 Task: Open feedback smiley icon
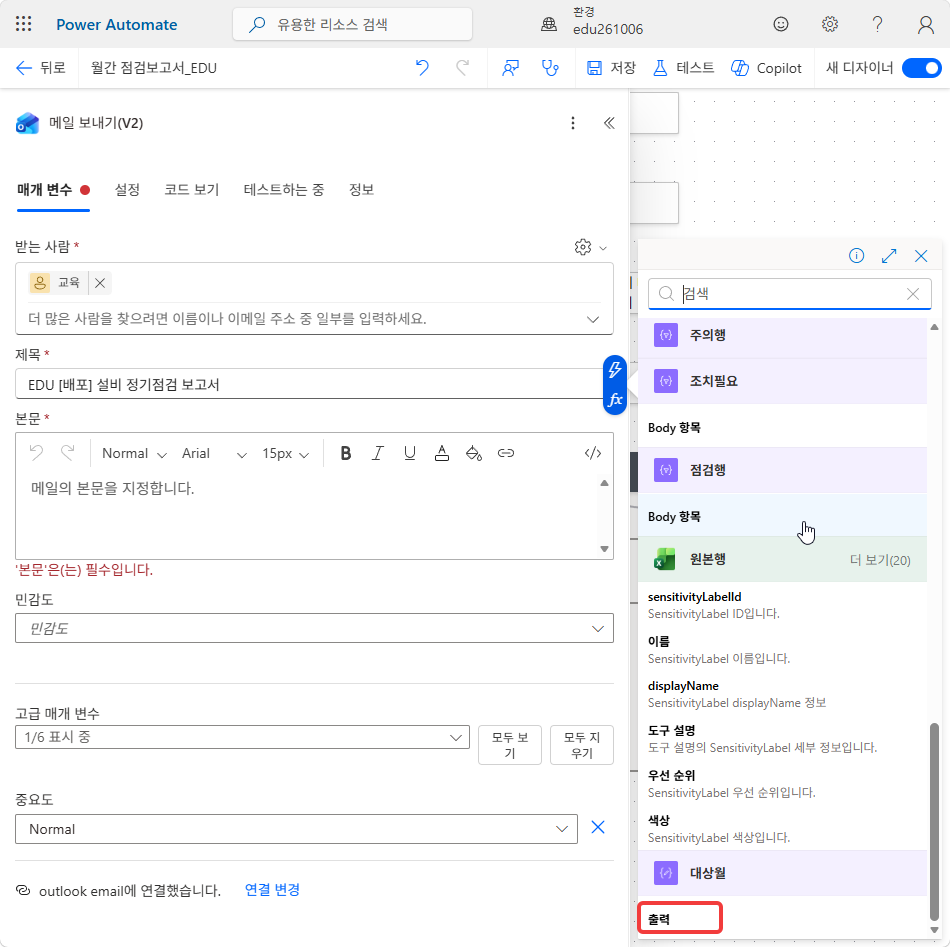point(781,24)
